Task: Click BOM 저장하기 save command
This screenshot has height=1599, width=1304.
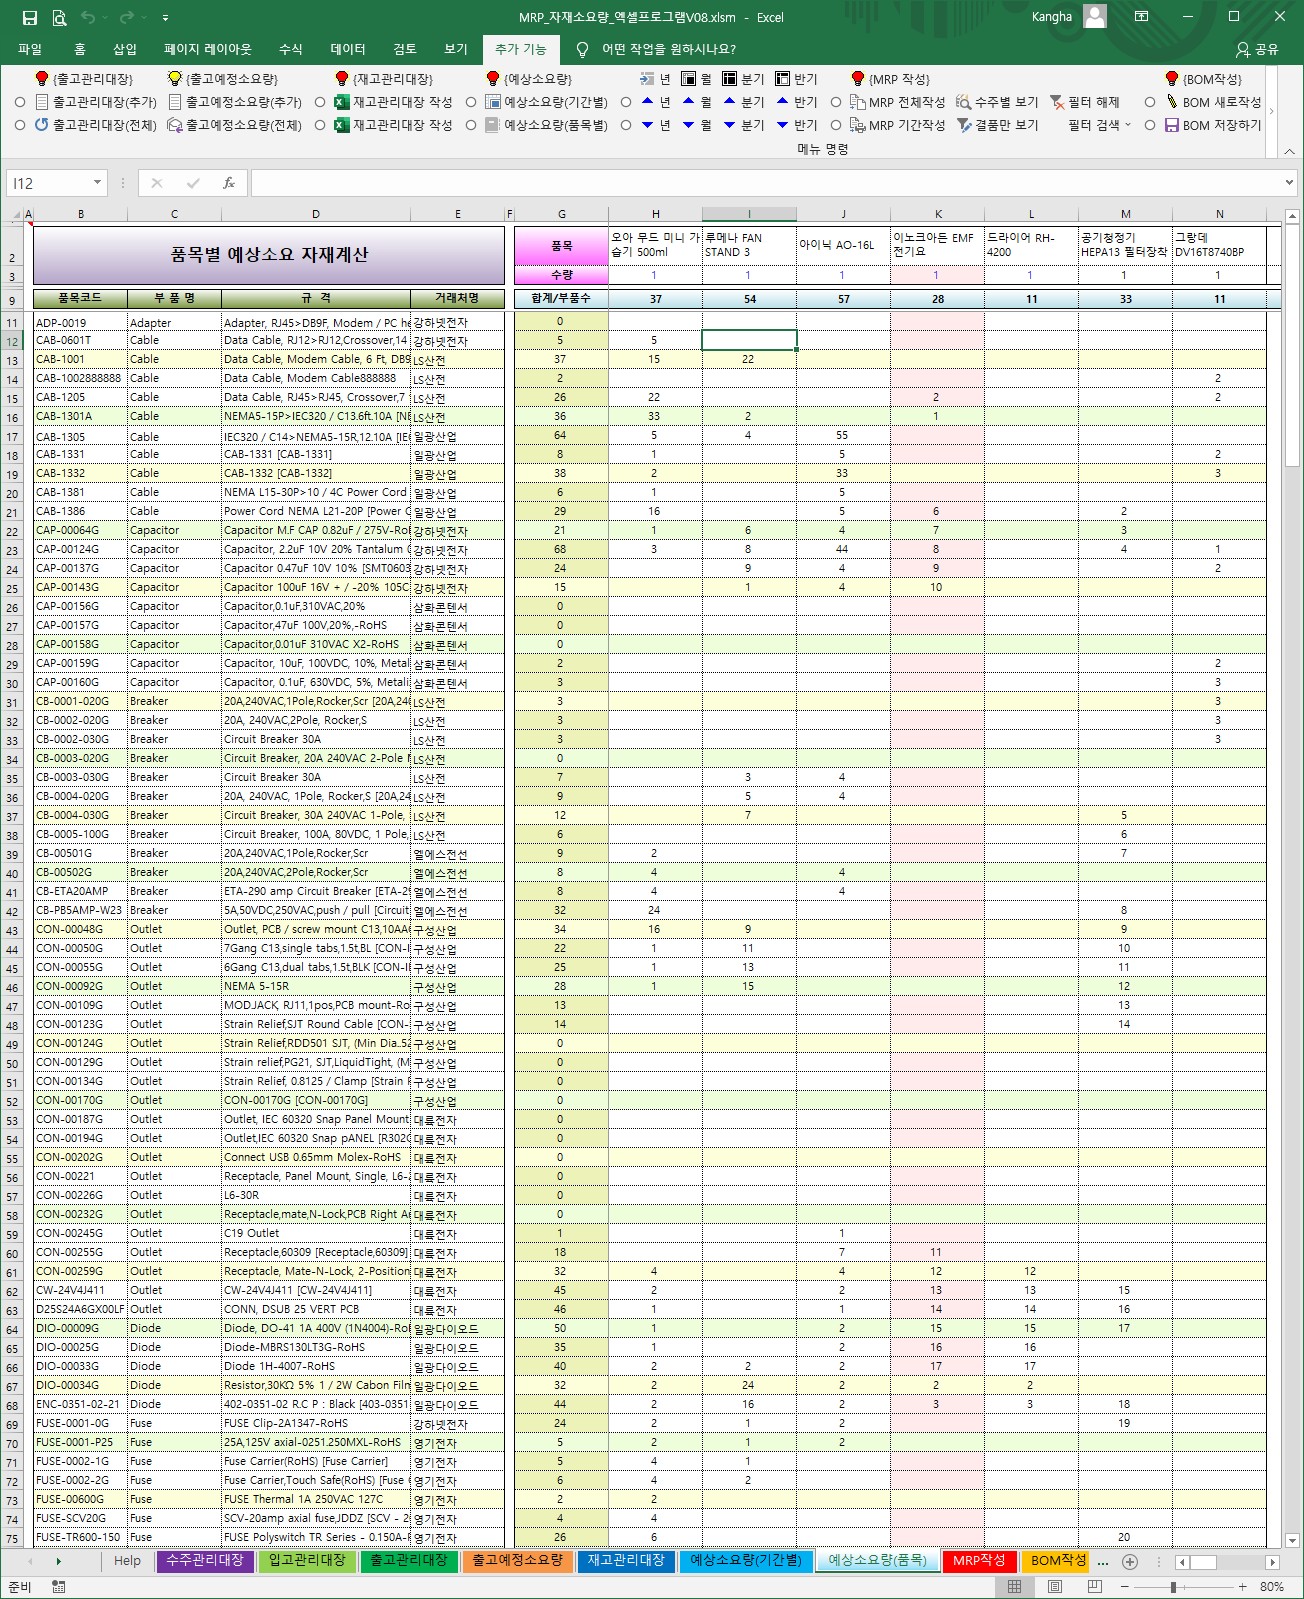Action: pos(1212,125)
